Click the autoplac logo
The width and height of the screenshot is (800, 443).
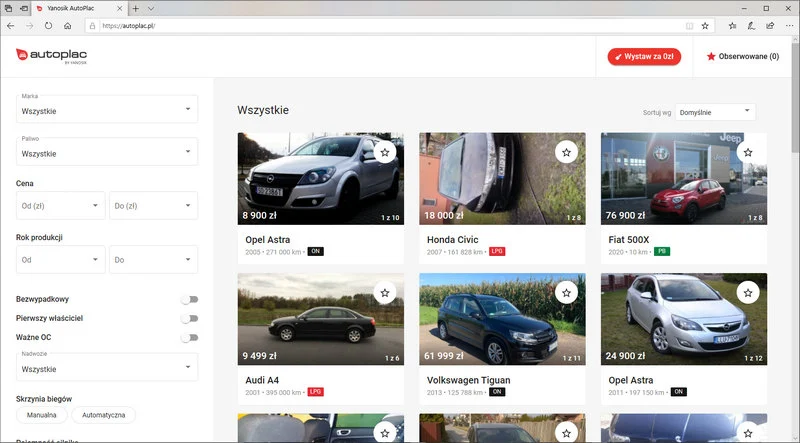(x=52, y=56)
